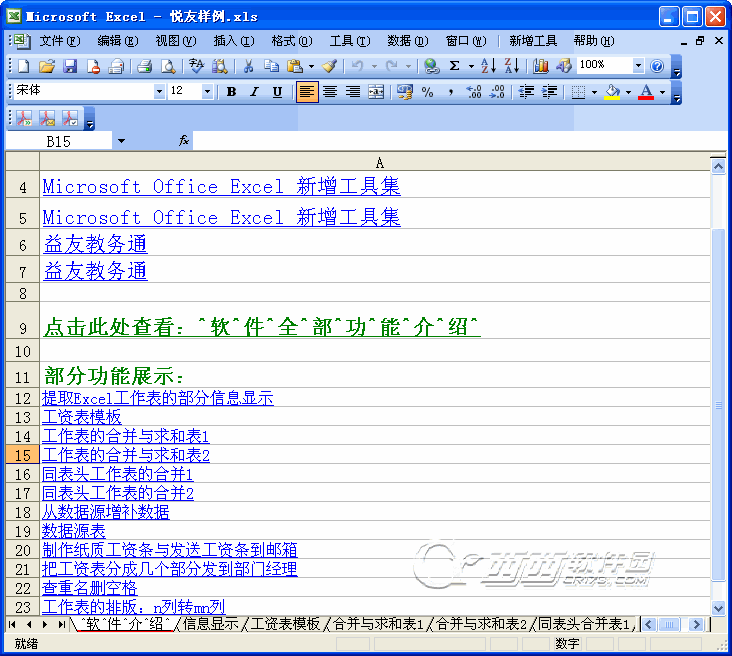This screenshot has width=732, height=656.
Task: Open the 文件(F) menu
Action: [x=60, y=41]
